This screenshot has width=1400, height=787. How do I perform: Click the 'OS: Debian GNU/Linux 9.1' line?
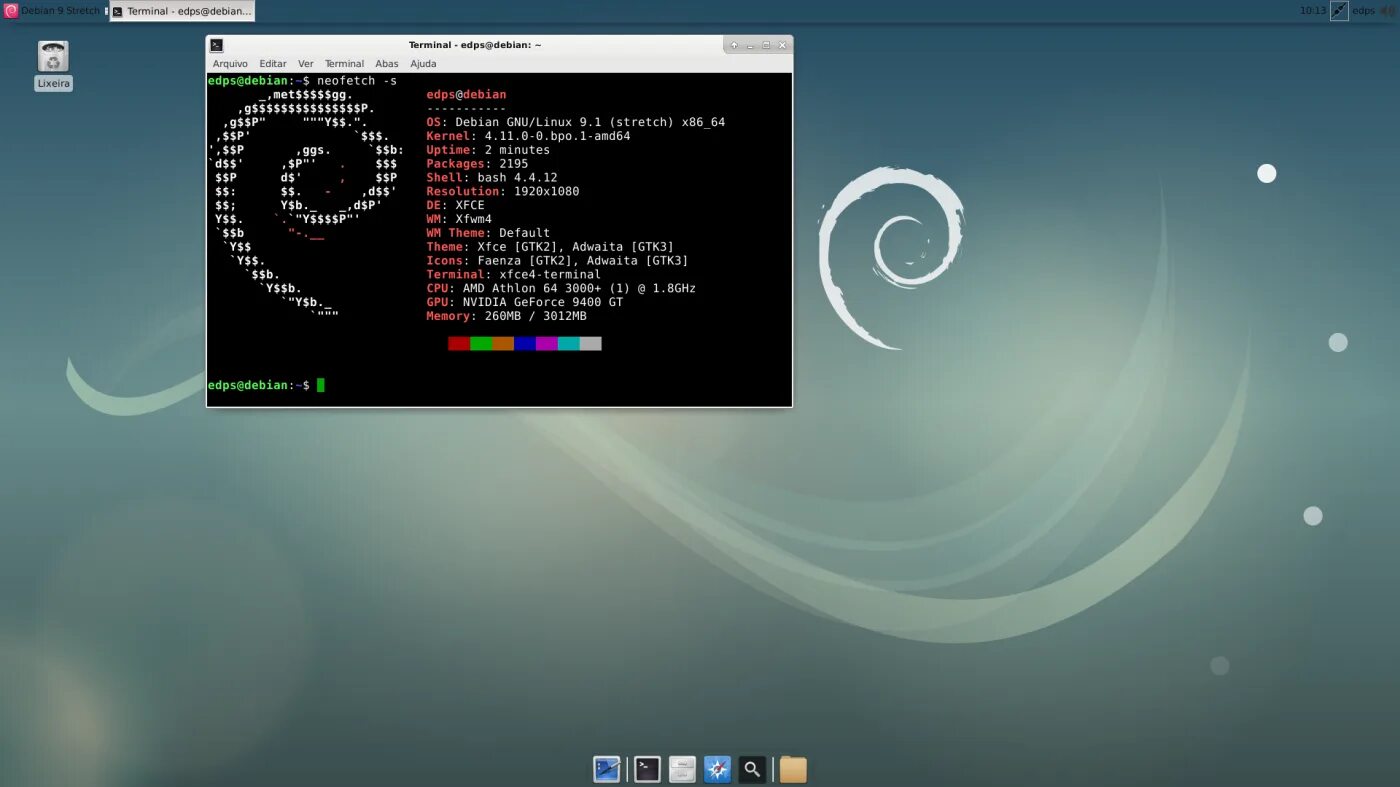coord(576,122)
